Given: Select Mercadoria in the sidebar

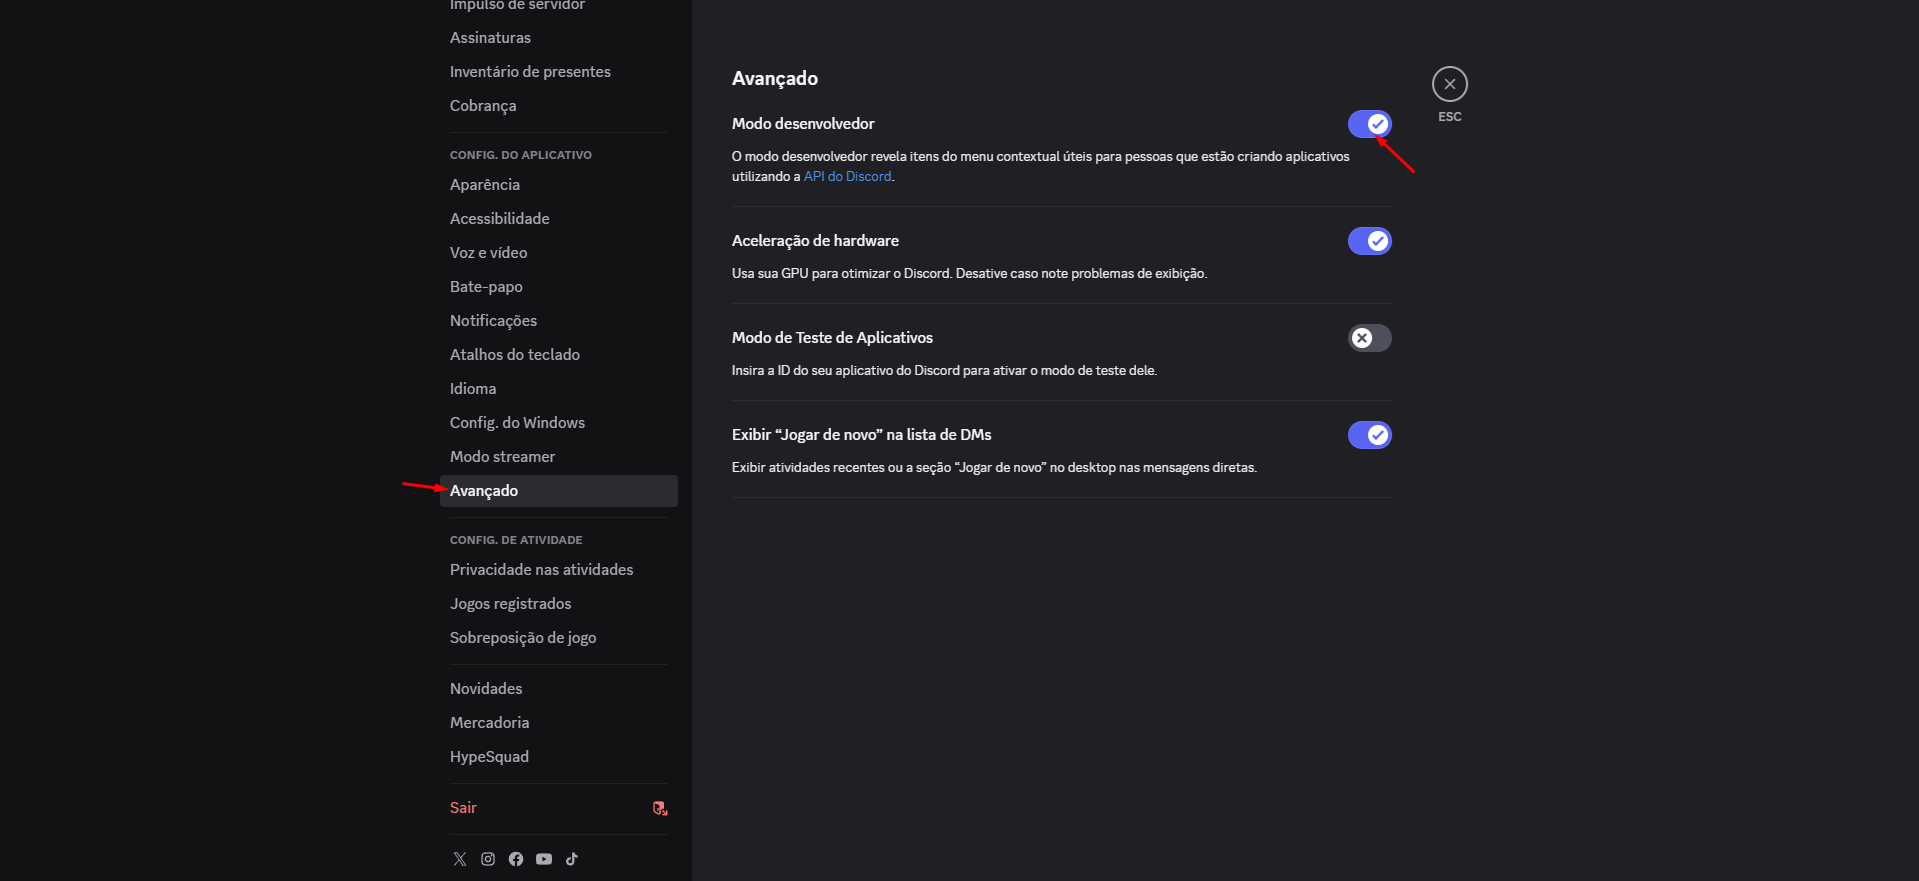Looking at the screenshot, I should pyautogui.click(x=559, y=723).
